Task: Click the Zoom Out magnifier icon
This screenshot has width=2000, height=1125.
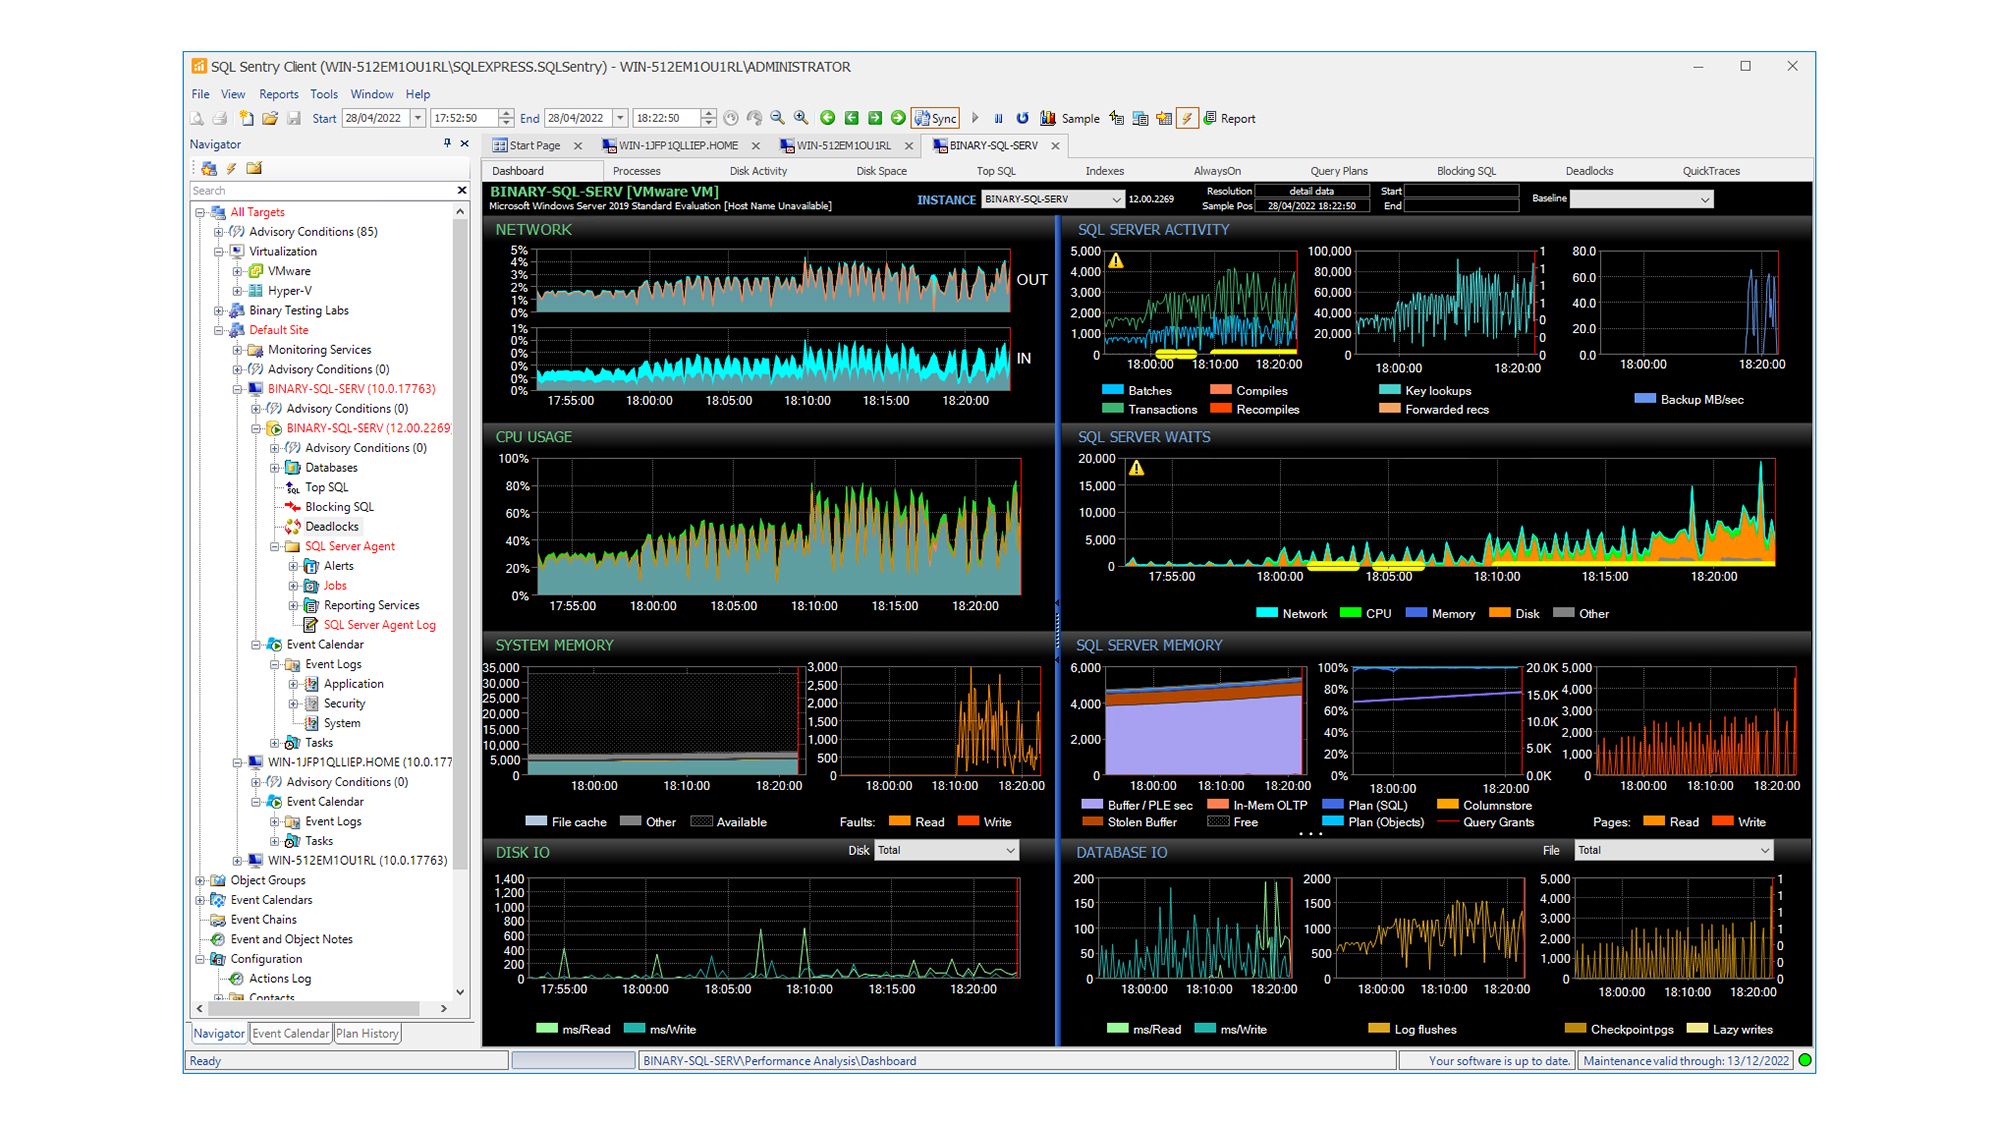Action: pos(777,118)
